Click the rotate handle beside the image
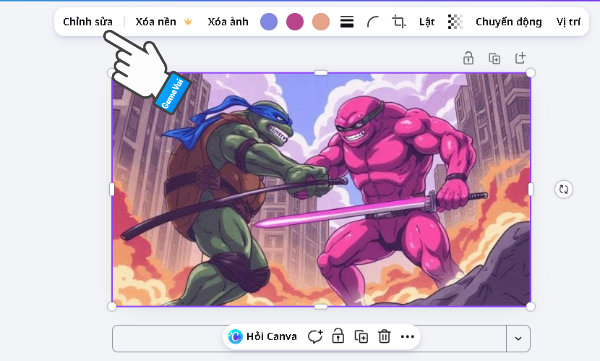 pos(563,189)
